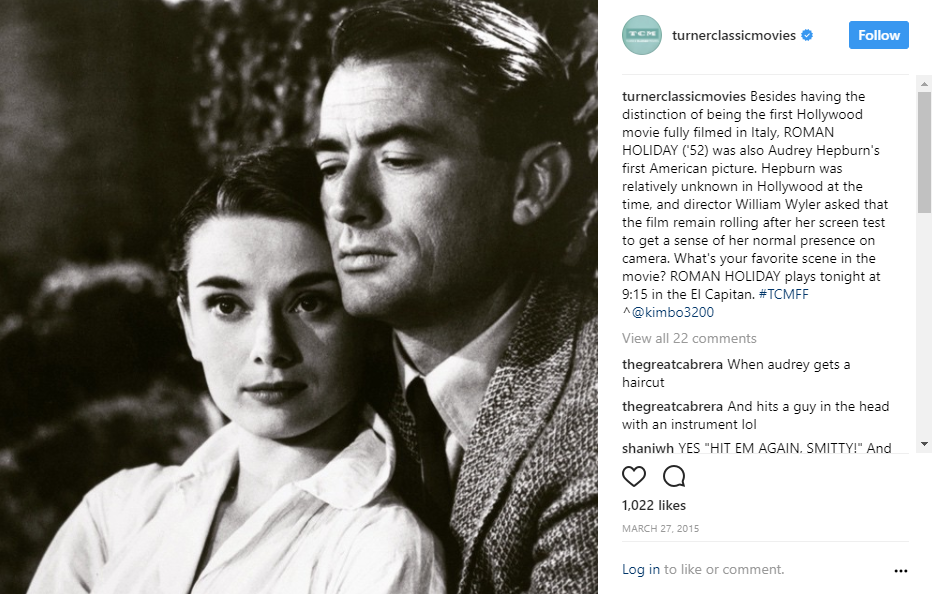Click the turnerclassicmovies name in the caption

(x=684, y=96)
